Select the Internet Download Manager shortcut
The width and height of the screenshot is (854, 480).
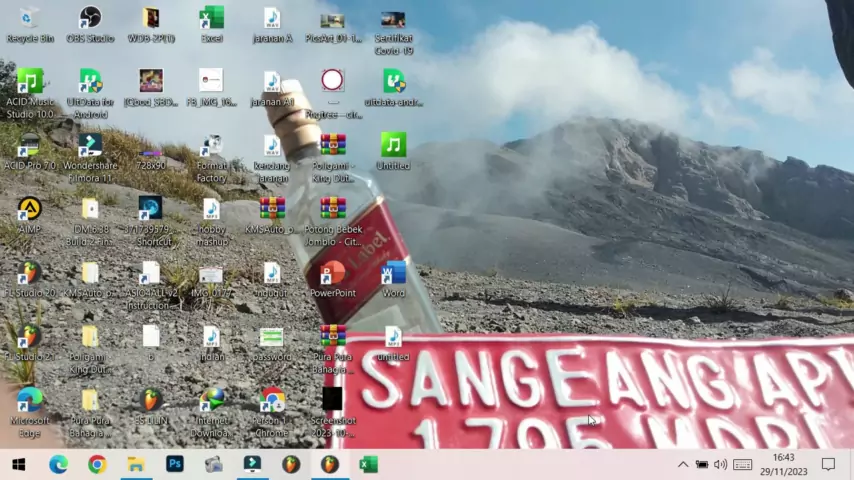(211, 400)
